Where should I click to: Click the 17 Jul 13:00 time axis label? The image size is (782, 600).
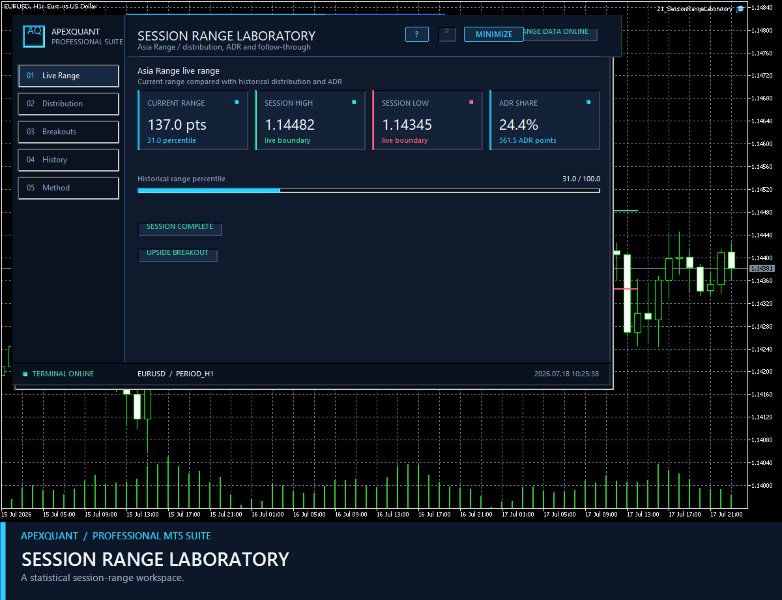644,514
